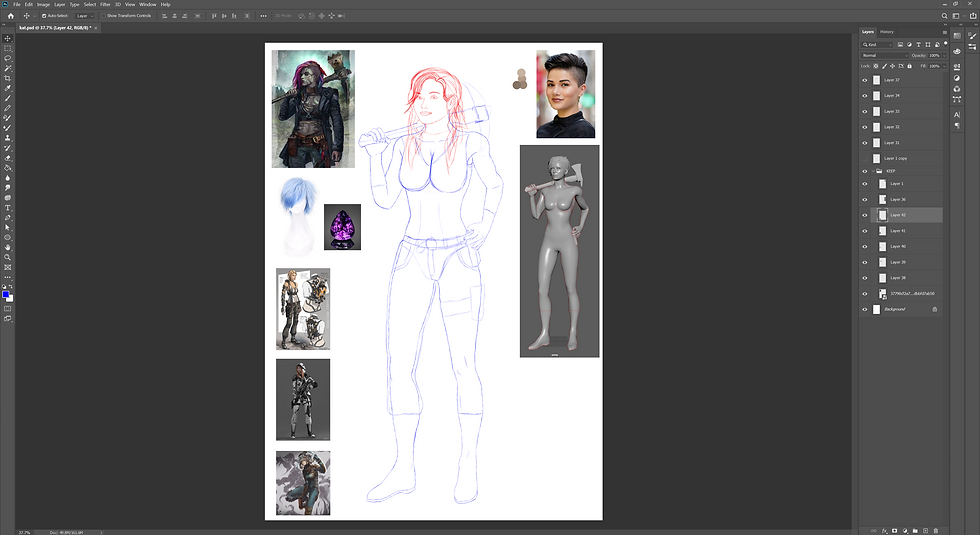980x535 pixels.
Task: Show the hidden Layer 1 copy
Action: pyautogui.click(x=865, y=158)
